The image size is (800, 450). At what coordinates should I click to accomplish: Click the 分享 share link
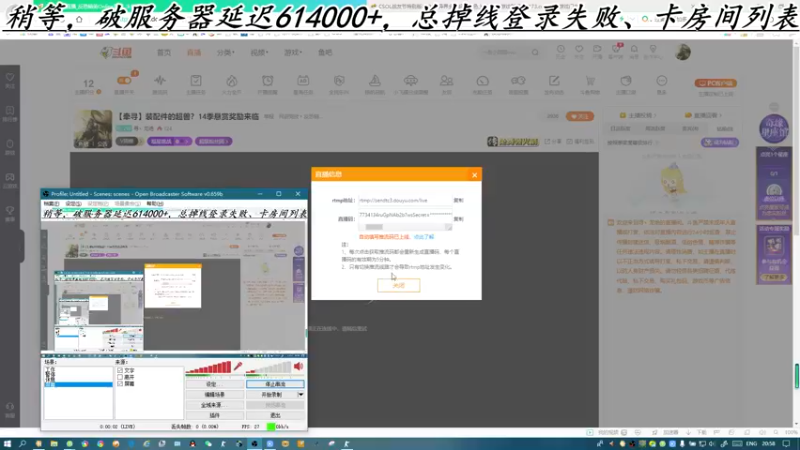click(553, 141)
